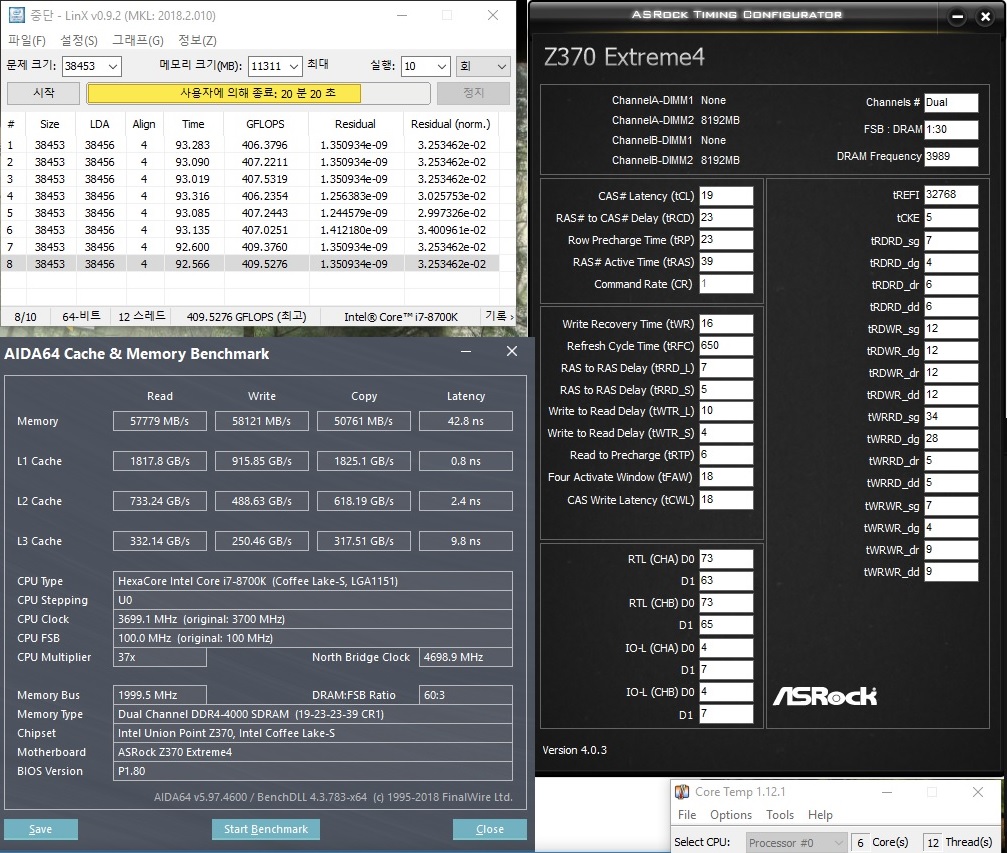Click the DRAM Frequency field showing 3989
This screenshot has width=1007, height=853.
pos(951,156)
